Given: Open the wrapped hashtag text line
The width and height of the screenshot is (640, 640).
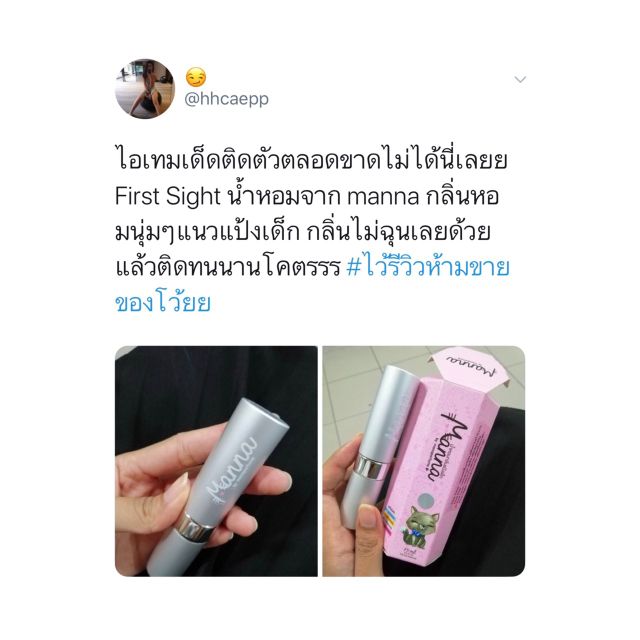Looking at the screenshot, I should tap(163, 303).
